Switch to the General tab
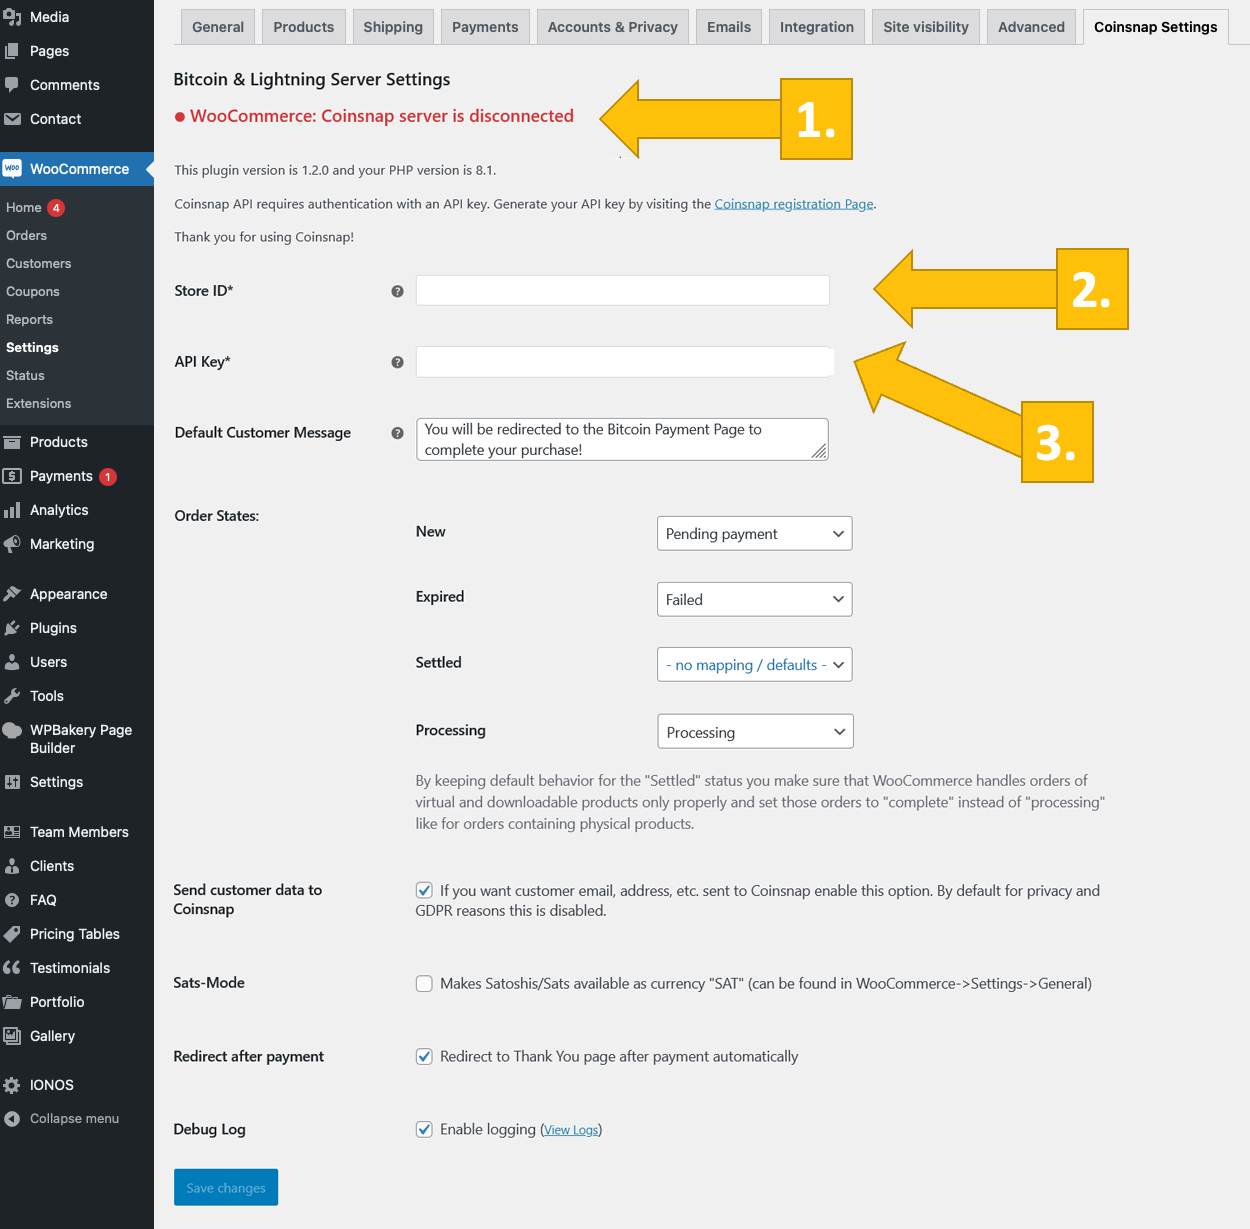 coord(218,27)
